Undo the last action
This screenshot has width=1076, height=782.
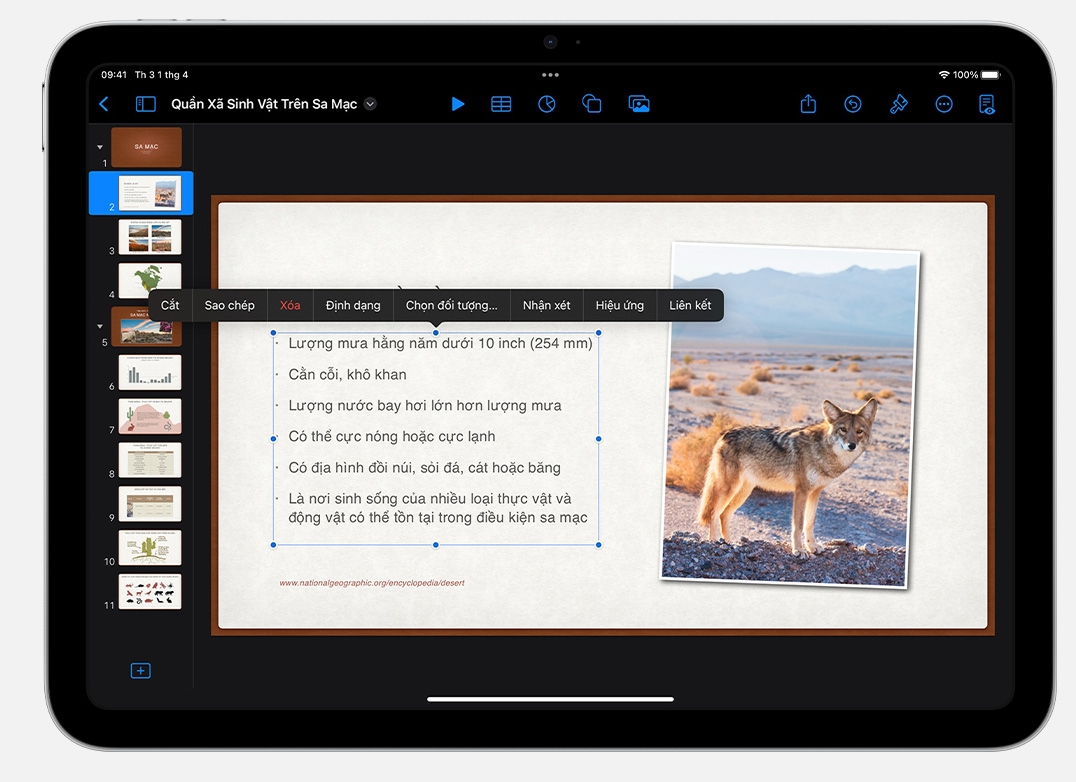pyautogui.click(x=853, y=104)
